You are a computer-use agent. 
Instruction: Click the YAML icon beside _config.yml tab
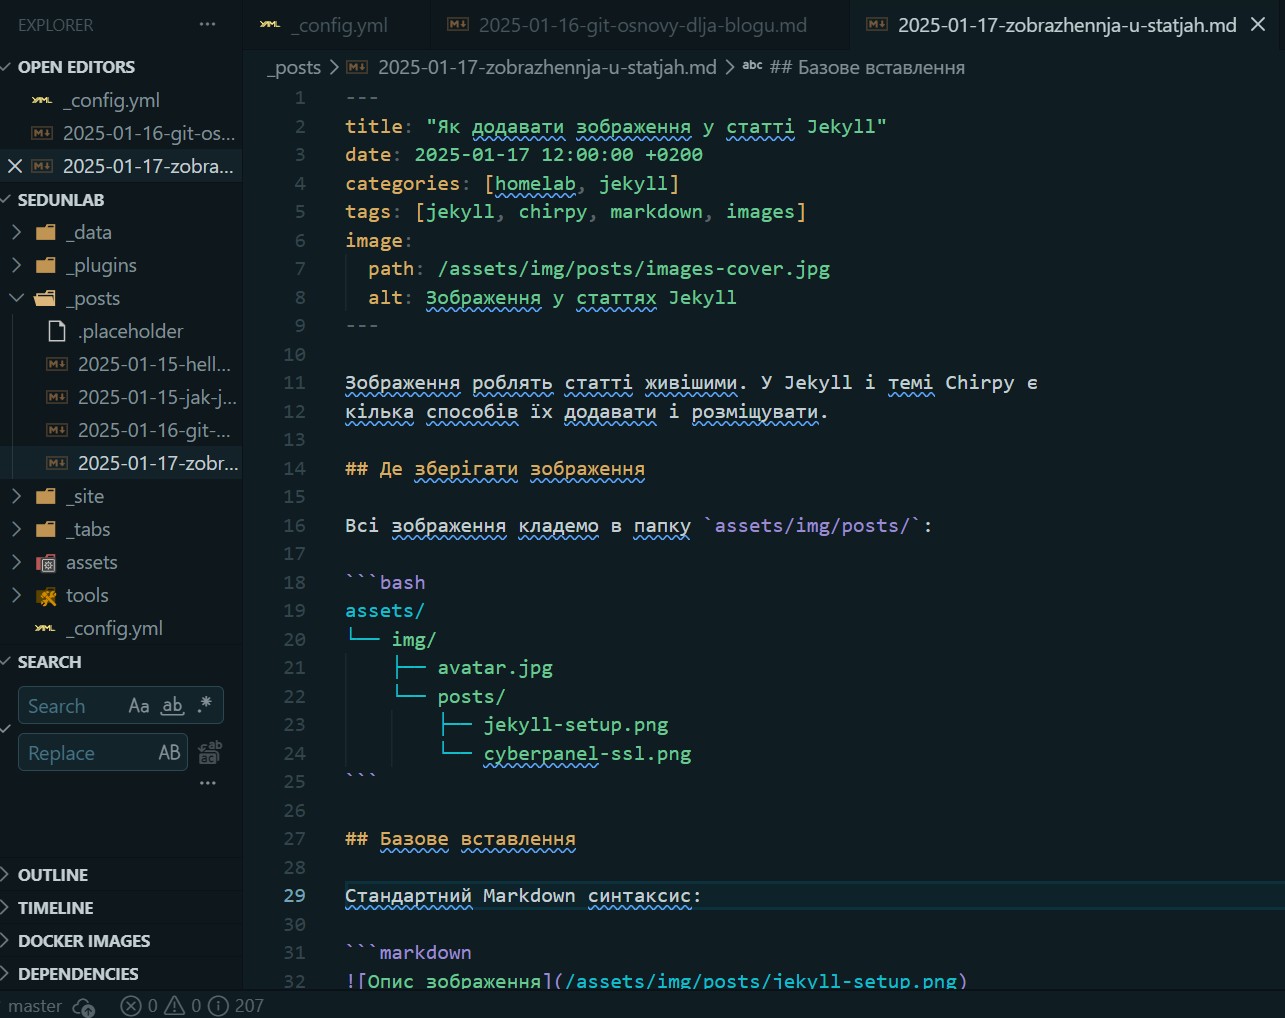pos(270,25)
